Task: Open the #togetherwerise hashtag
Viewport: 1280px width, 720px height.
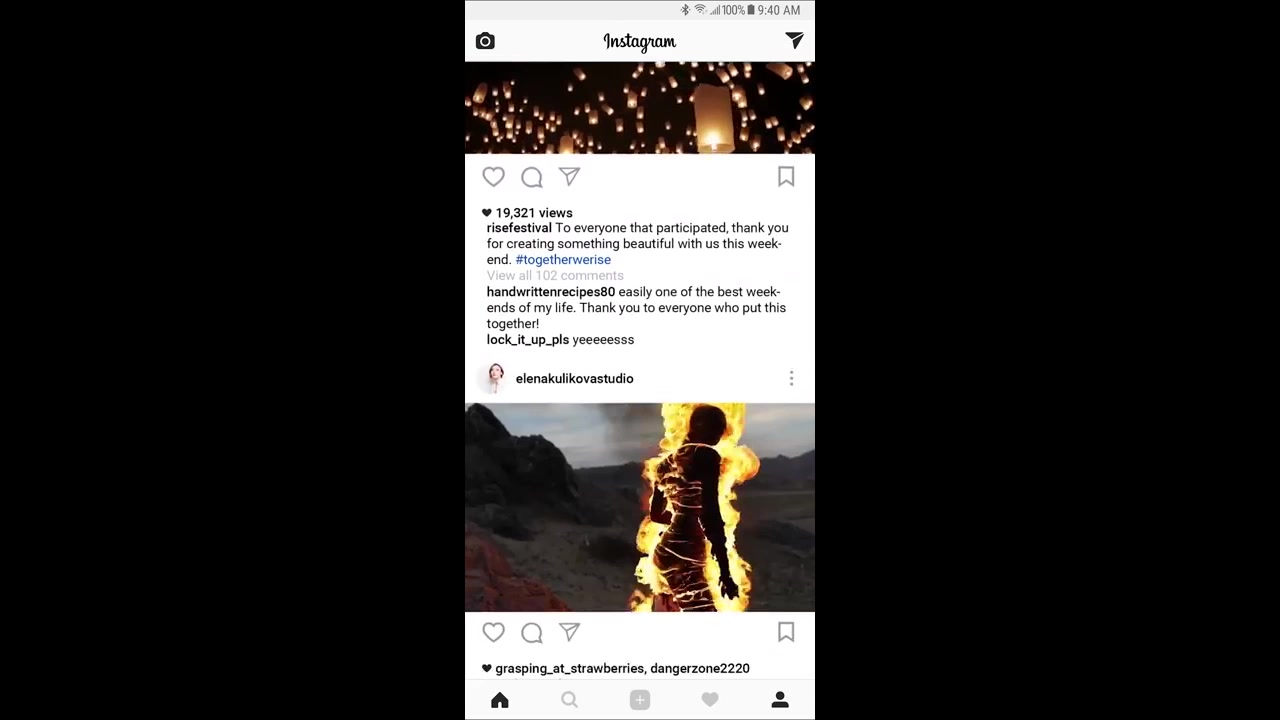Action: click(563, 260)
